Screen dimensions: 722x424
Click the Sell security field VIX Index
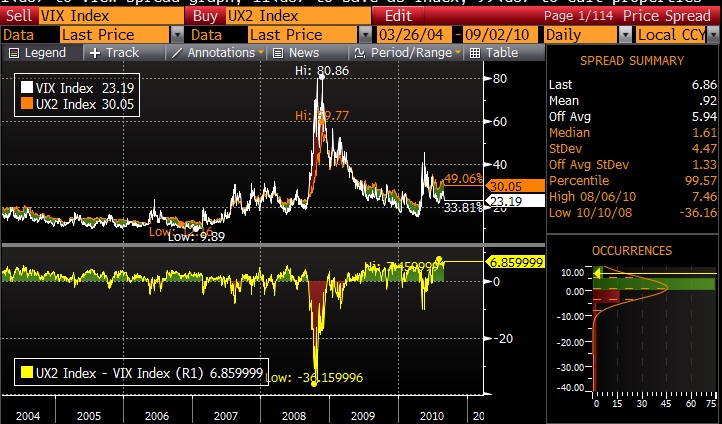click(111, 16)
